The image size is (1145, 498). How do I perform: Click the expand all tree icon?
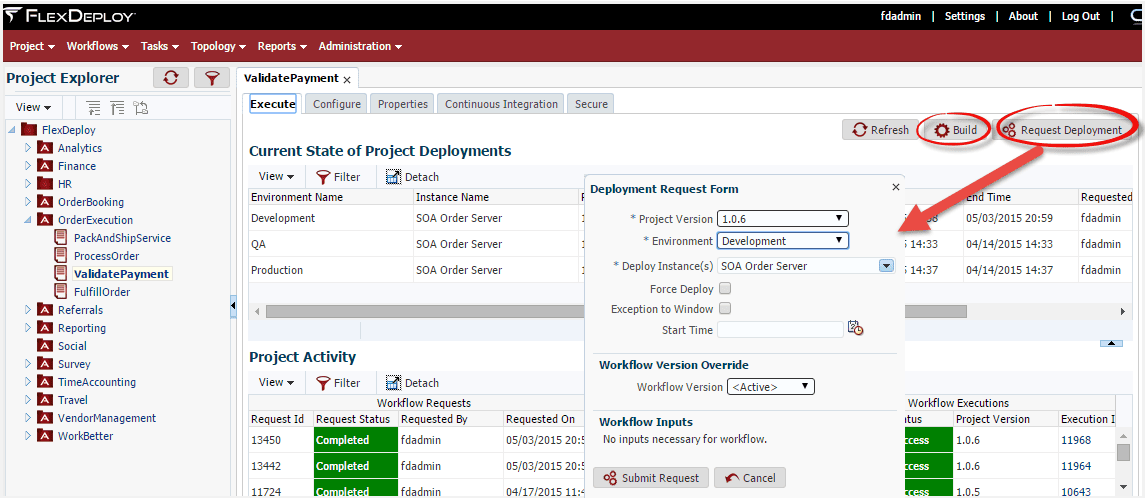(x=94, y=107)
